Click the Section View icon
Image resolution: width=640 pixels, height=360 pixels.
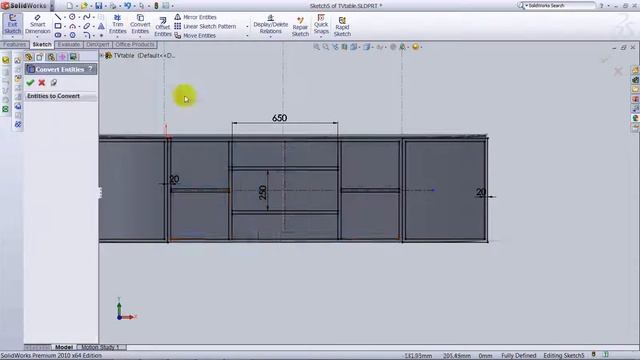[344, 47]
